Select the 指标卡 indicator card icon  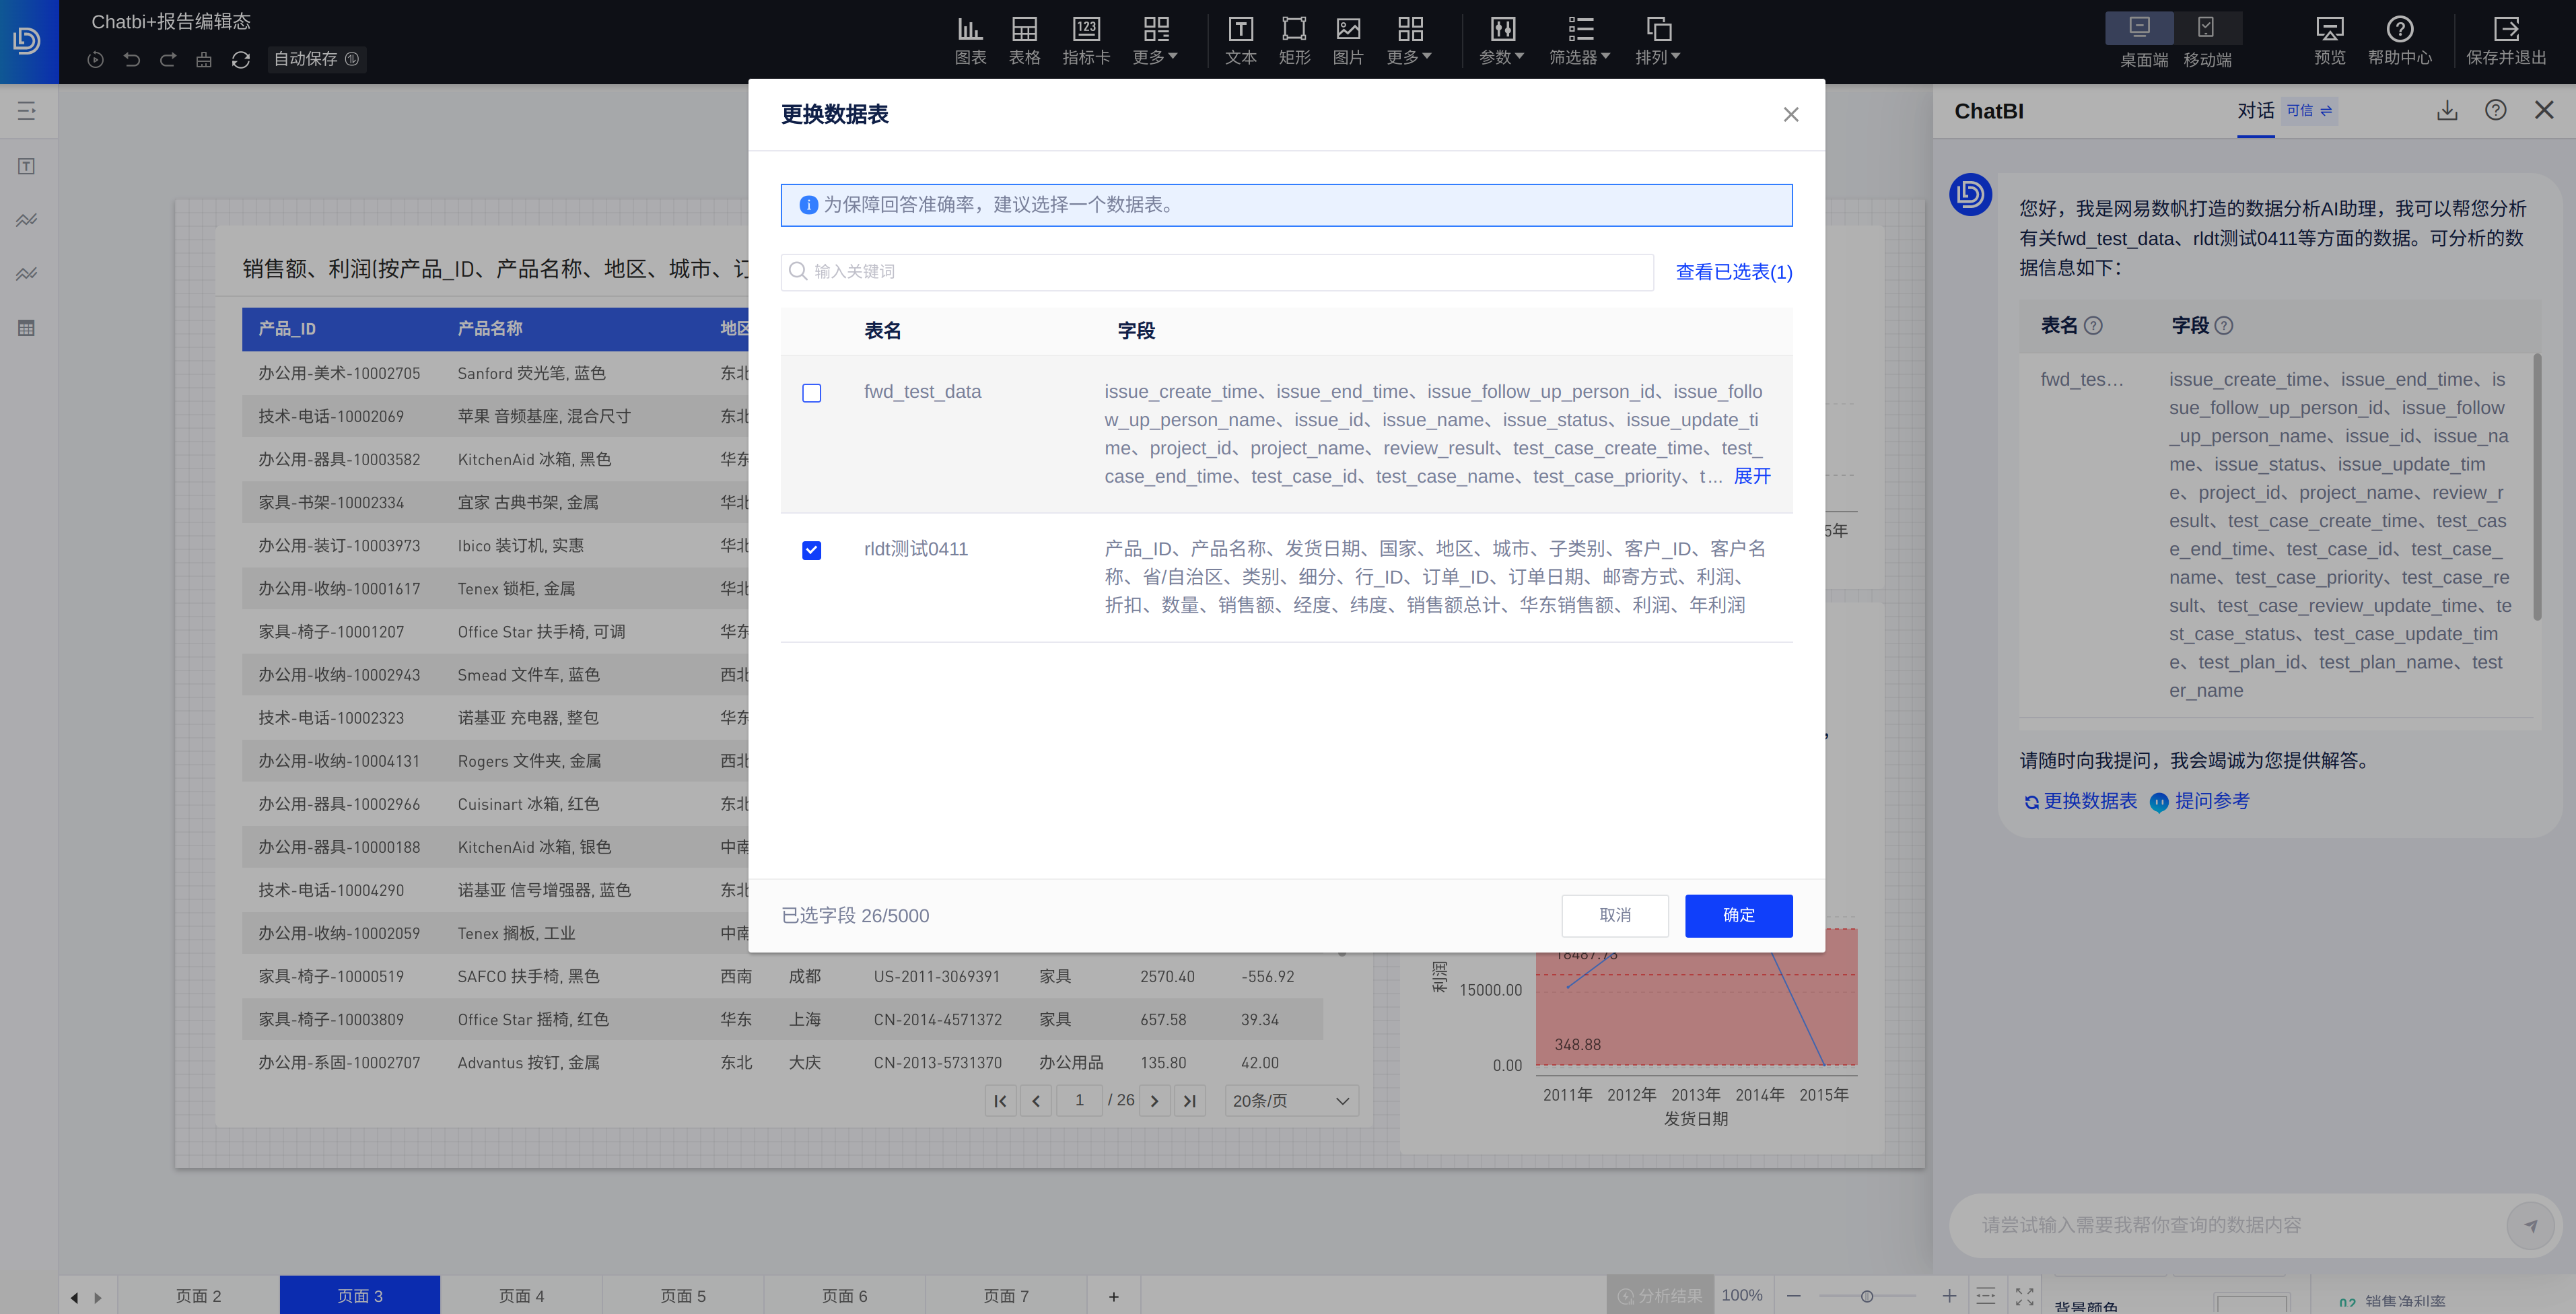point(1085,40)
